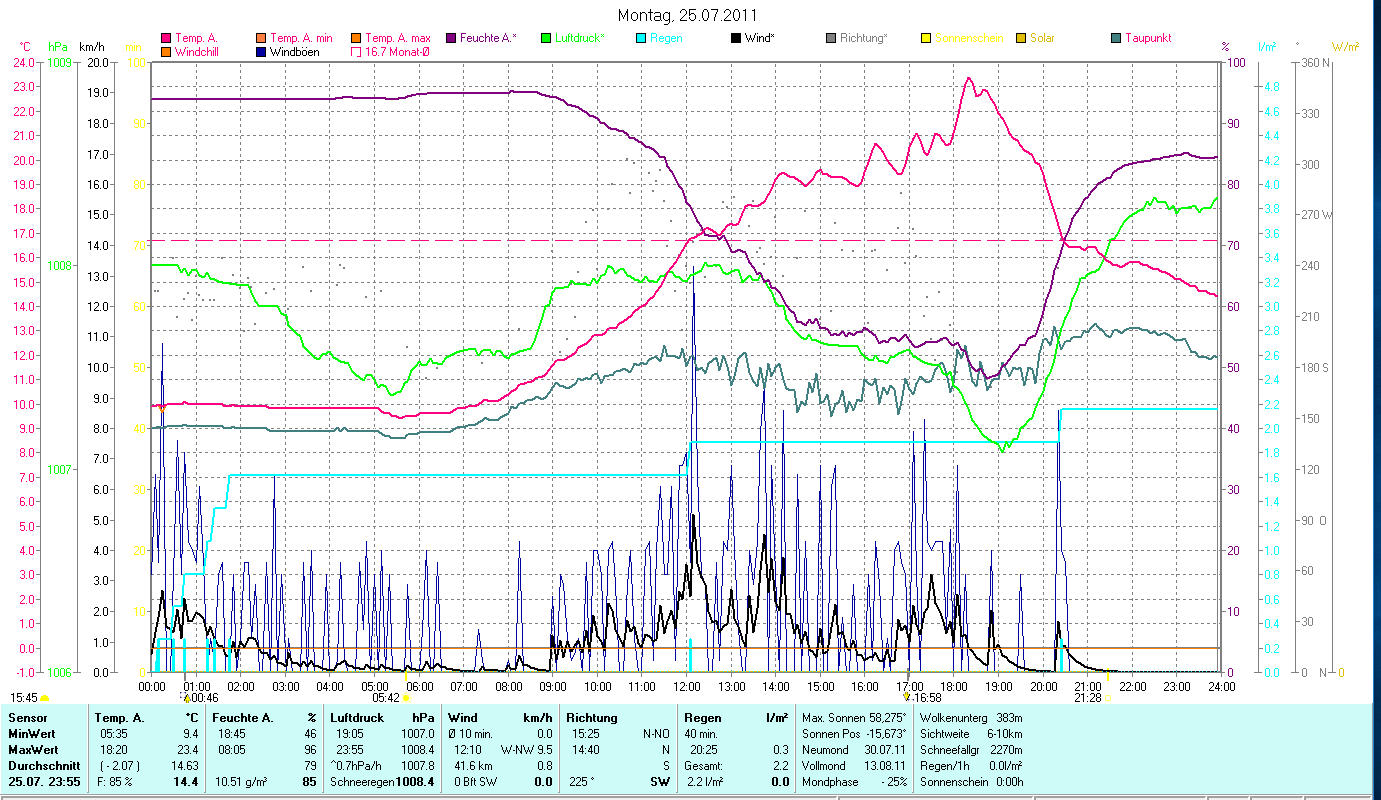Select the Richtung column header in data table
The image size is (1381, 800).
click(592, 718)
